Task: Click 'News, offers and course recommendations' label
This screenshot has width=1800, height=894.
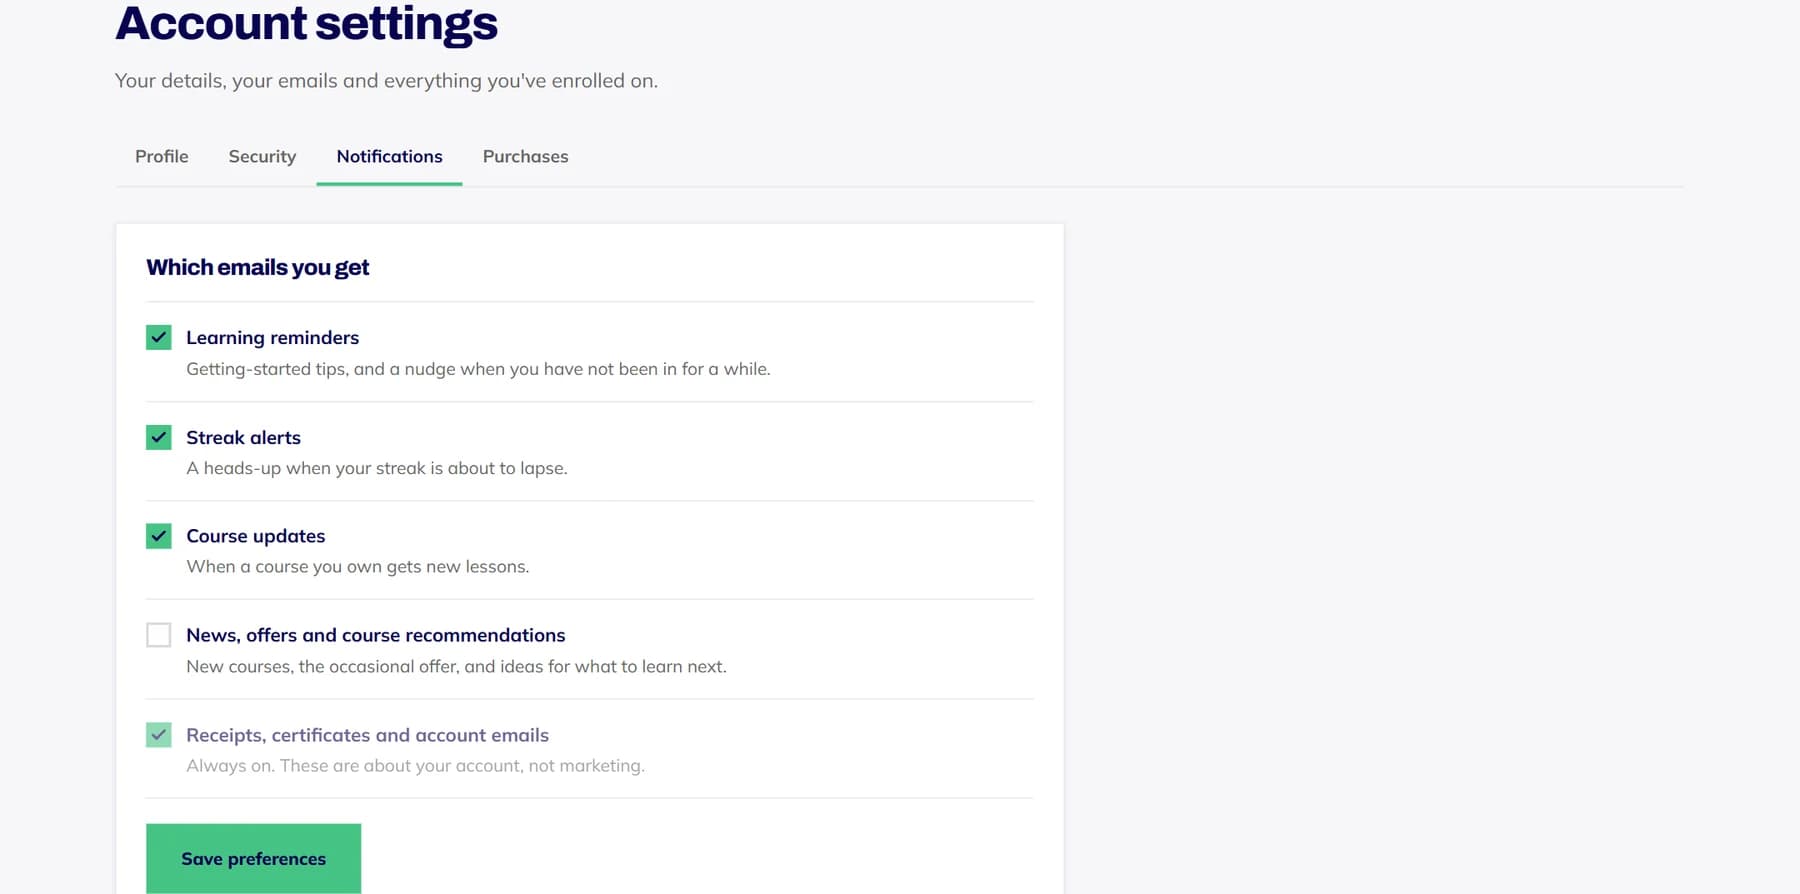Action: pos(375,635)
